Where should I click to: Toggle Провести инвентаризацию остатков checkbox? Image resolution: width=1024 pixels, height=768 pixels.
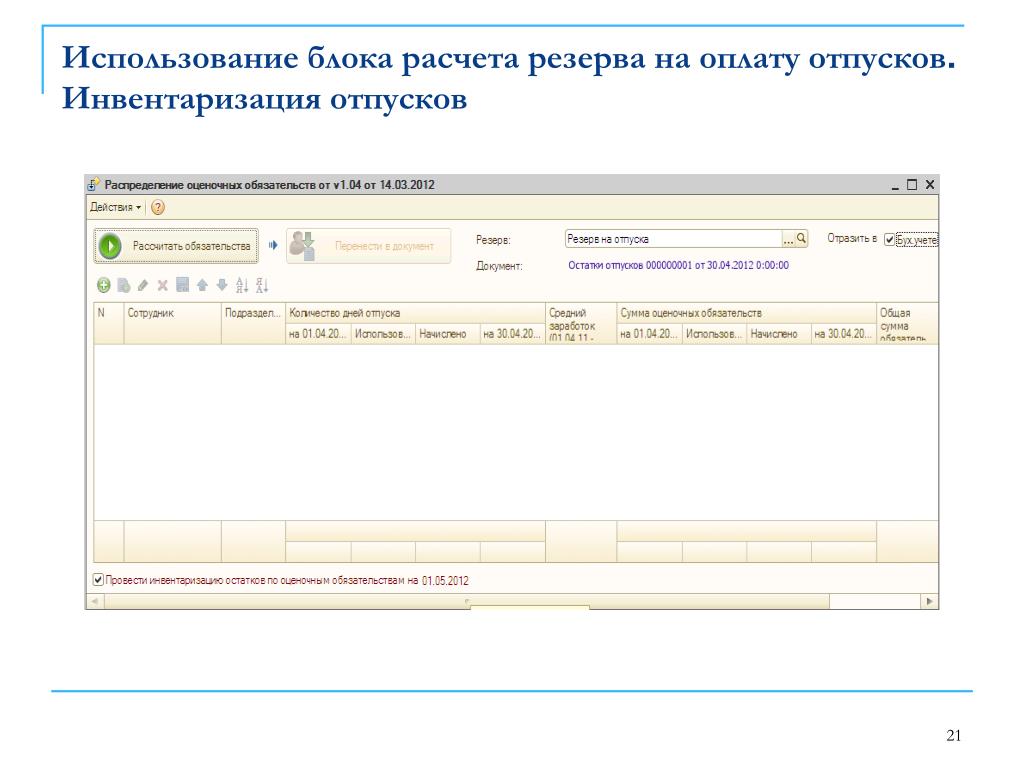98,579
